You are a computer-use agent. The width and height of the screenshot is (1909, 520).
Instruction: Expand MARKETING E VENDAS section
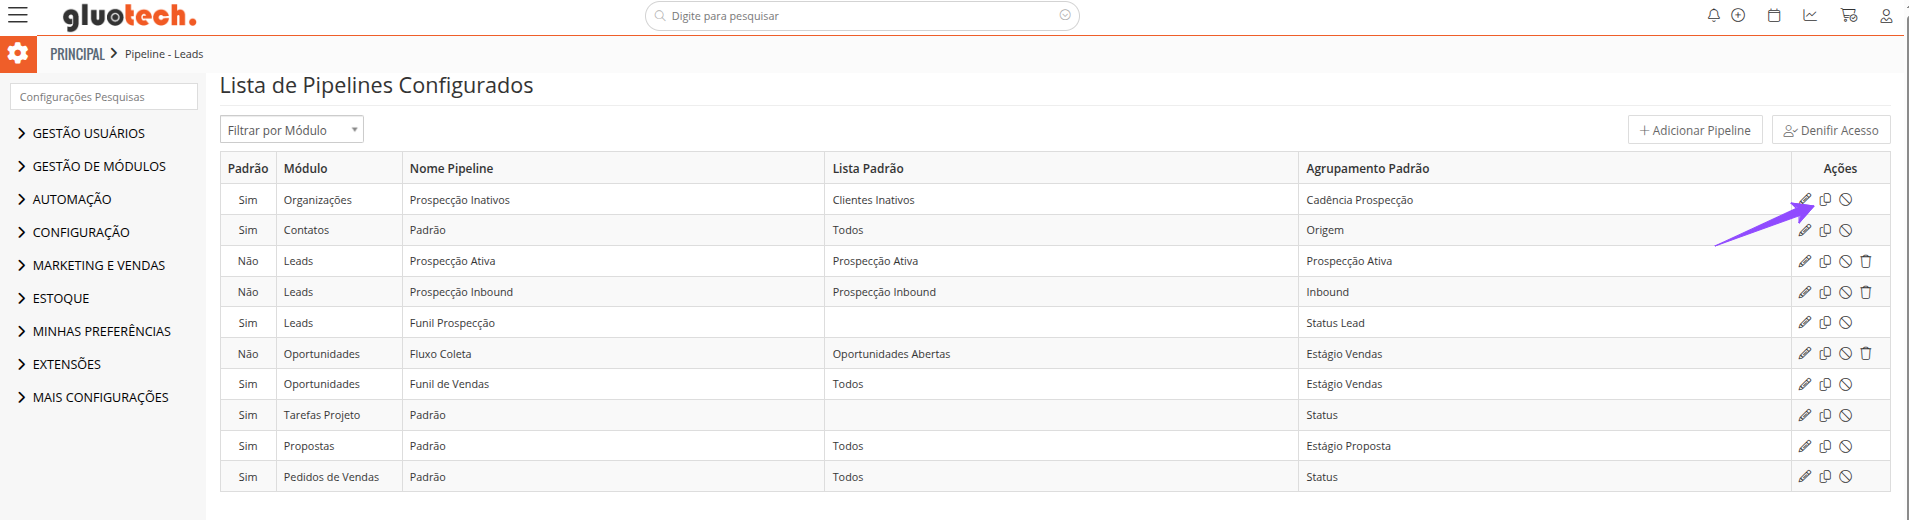(98, 265)
